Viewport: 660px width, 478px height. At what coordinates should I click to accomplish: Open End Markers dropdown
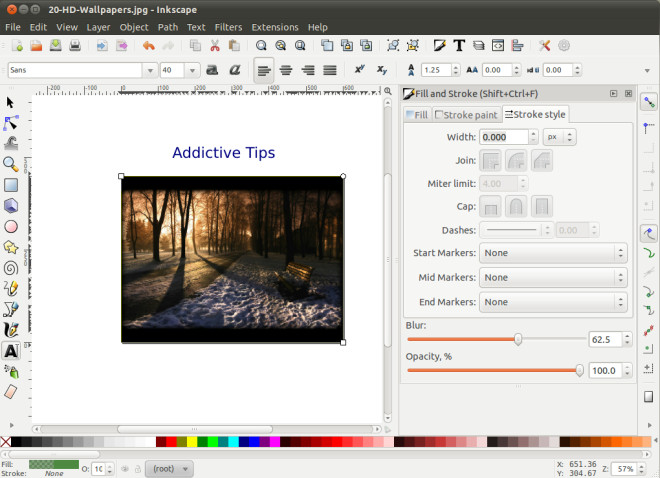553,302
